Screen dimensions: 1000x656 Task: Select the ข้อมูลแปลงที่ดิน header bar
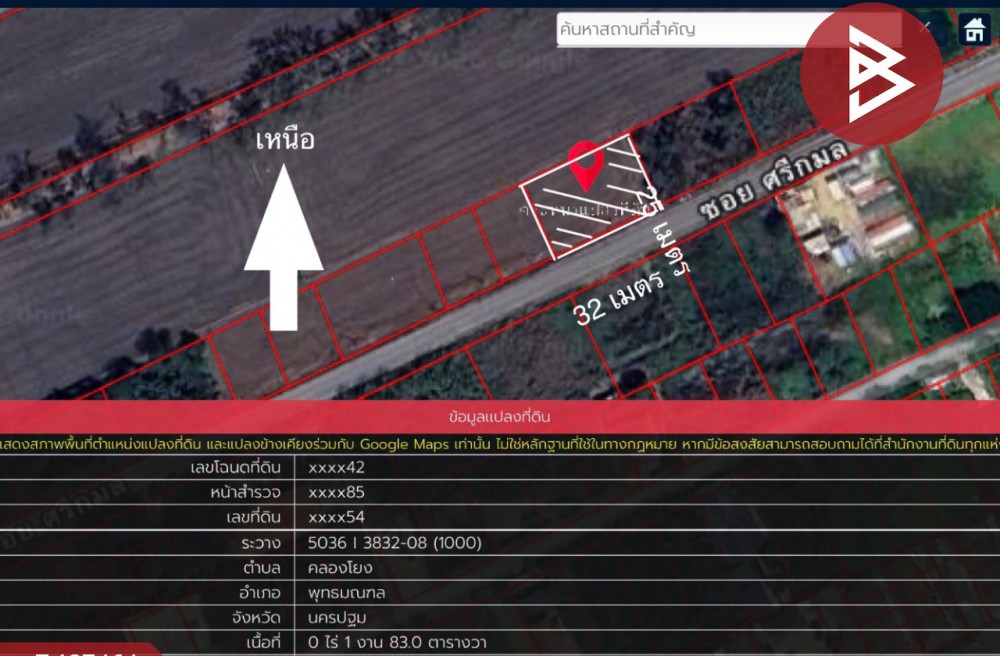point(500,416)
